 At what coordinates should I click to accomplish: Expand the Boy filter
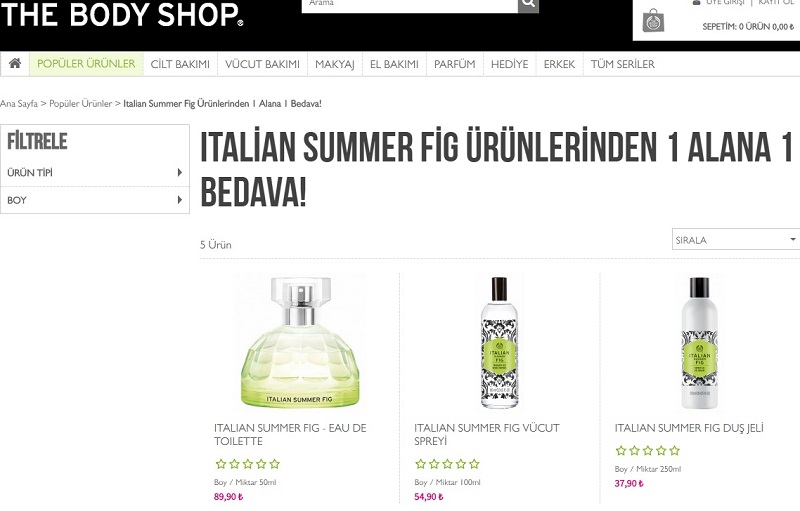pos(95,200)
